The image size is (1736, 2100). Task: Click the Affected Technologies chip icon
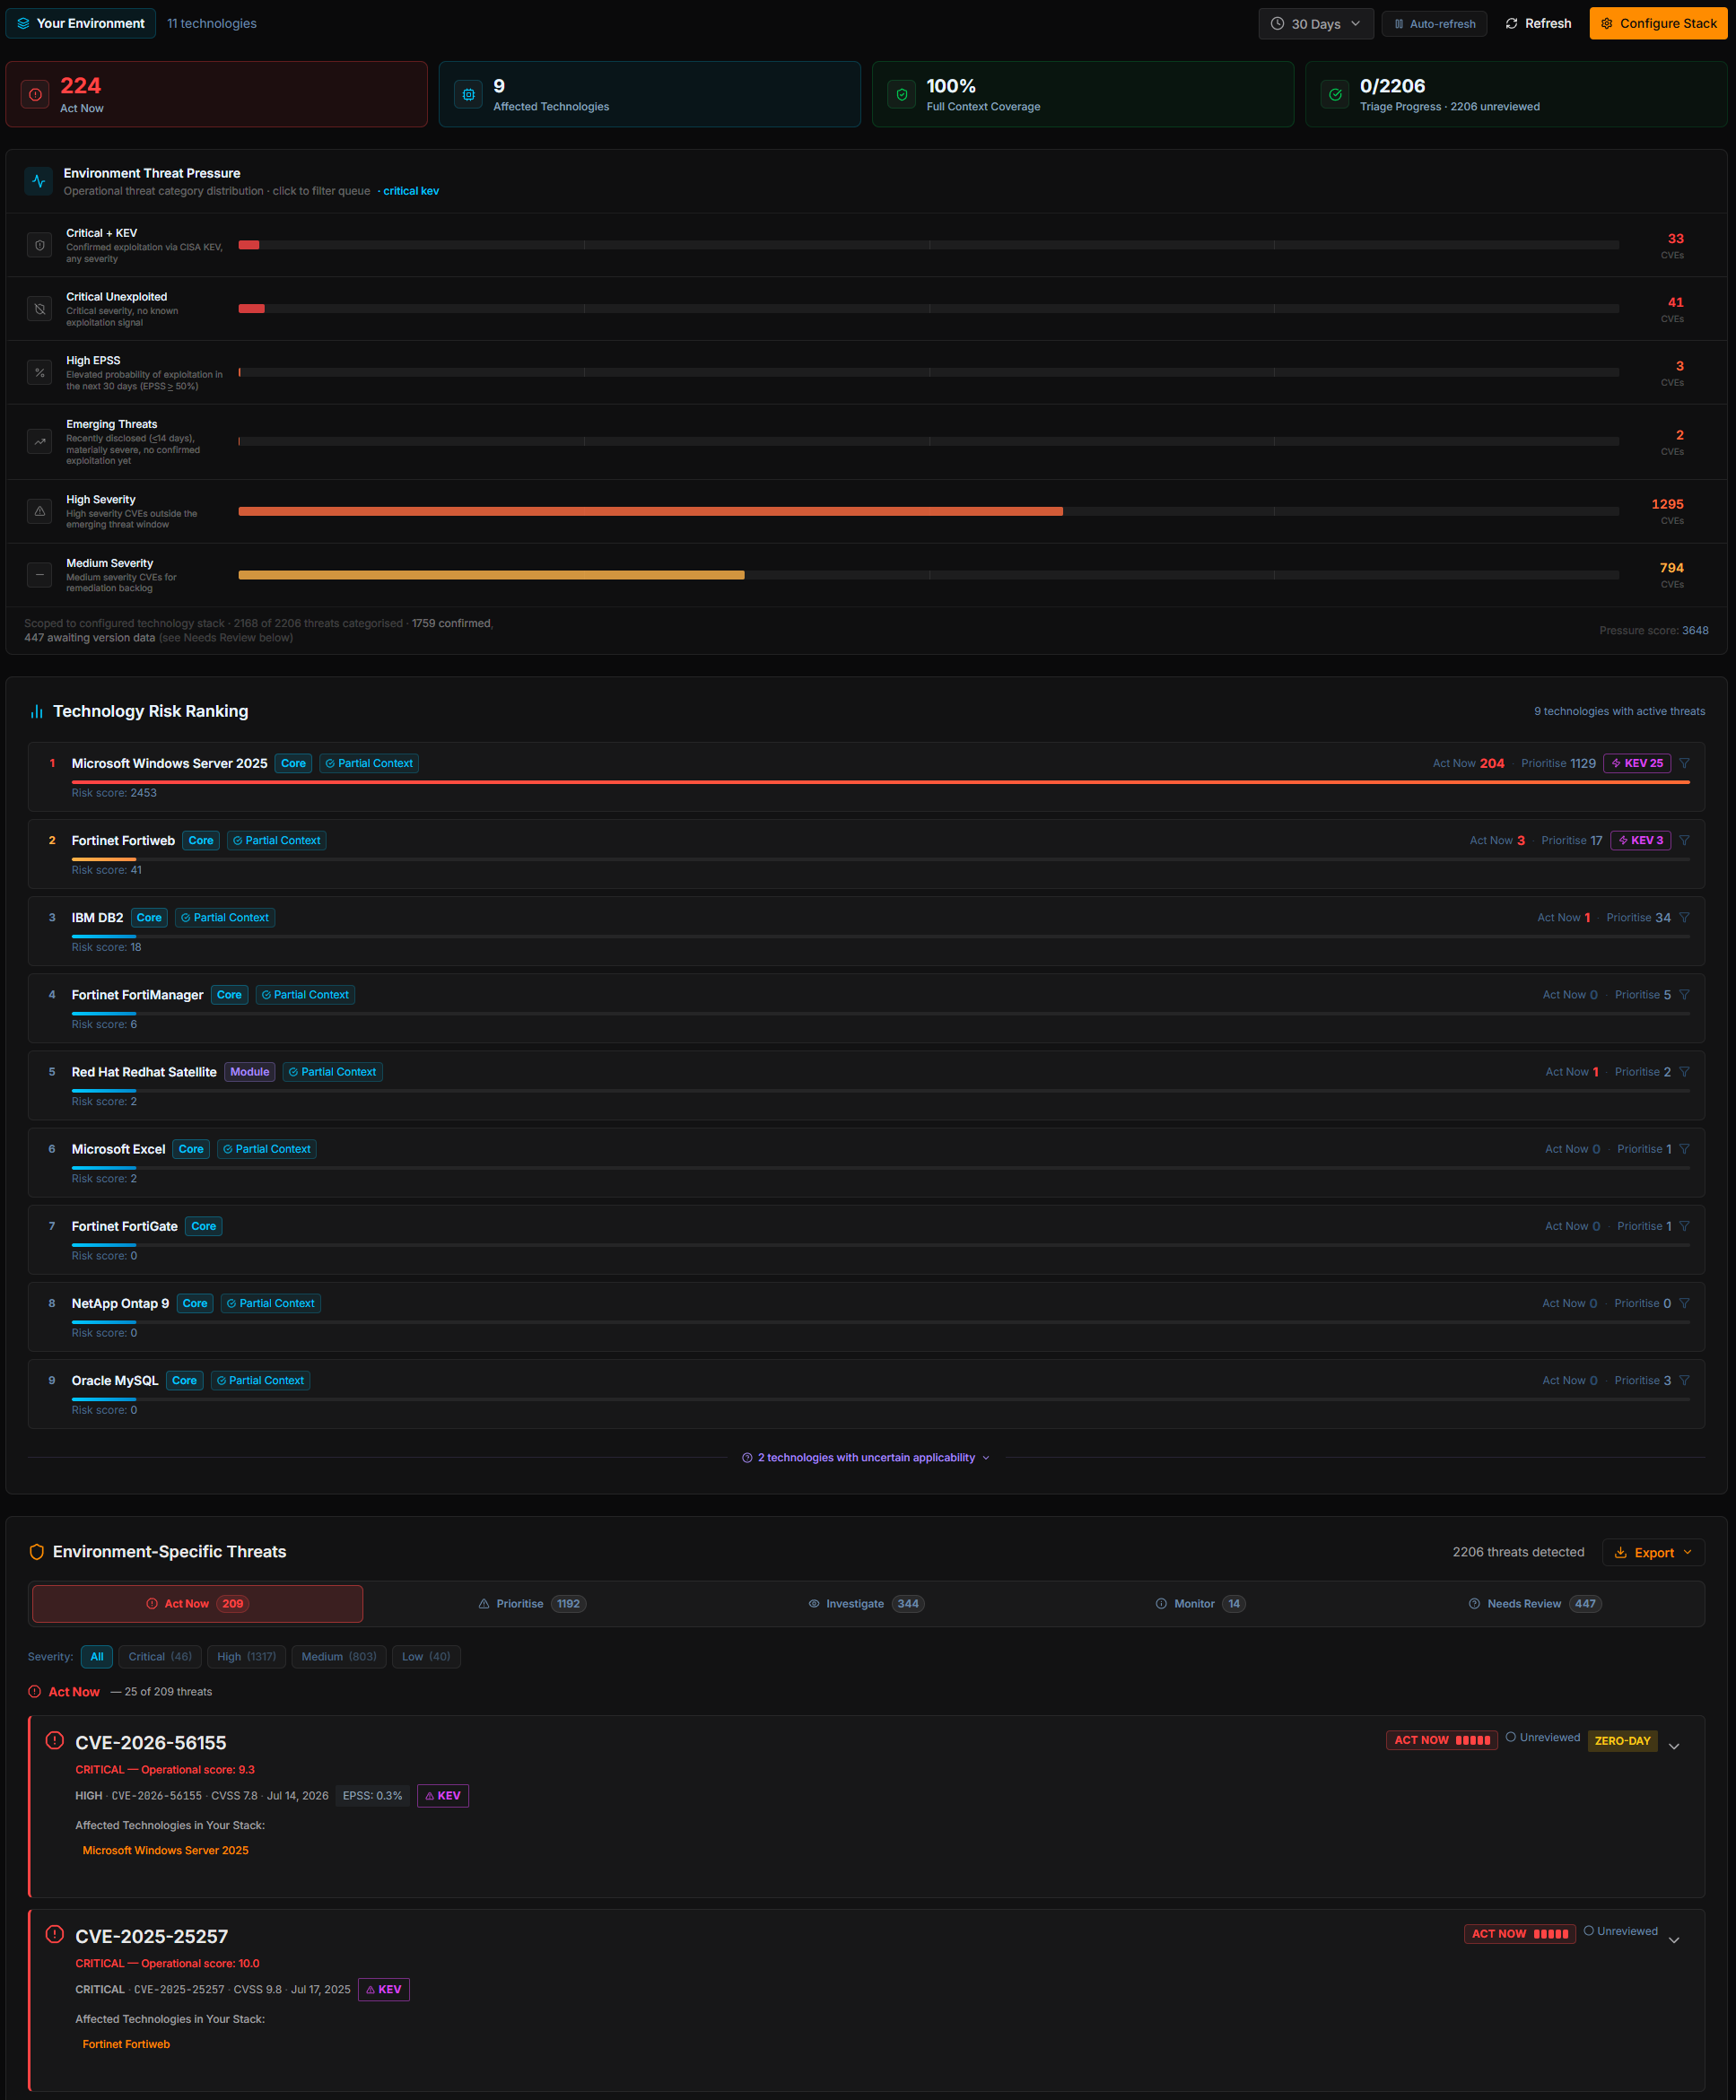(x=468, y=94)
